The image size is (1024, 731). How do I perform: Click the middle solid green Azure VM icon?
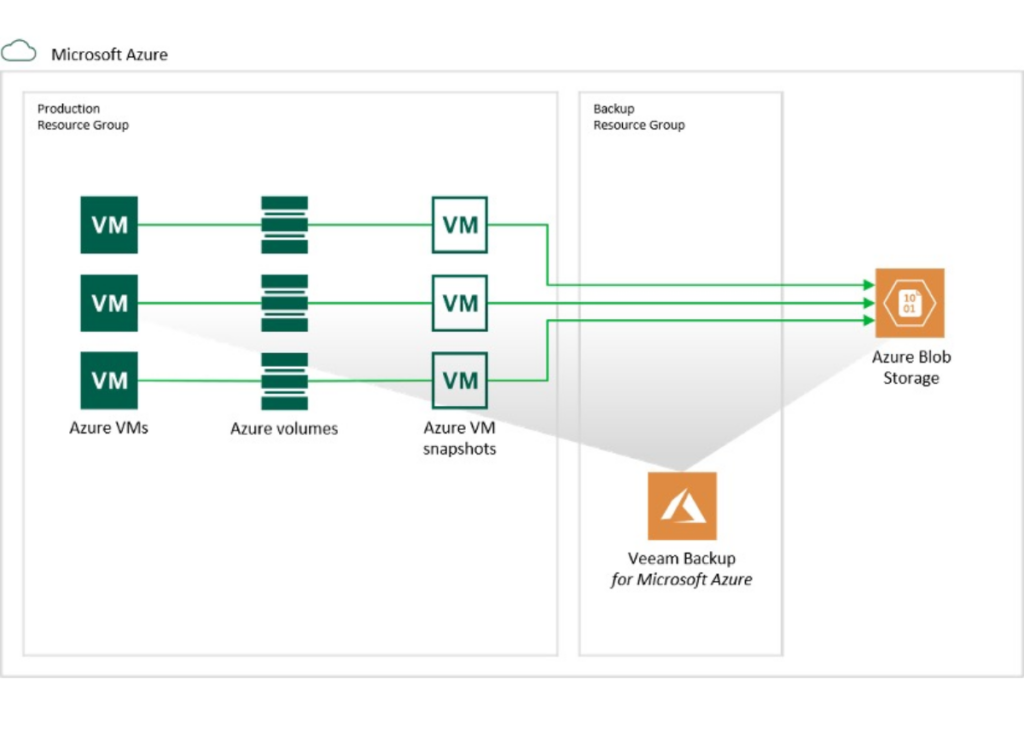[x=109, y=303]
